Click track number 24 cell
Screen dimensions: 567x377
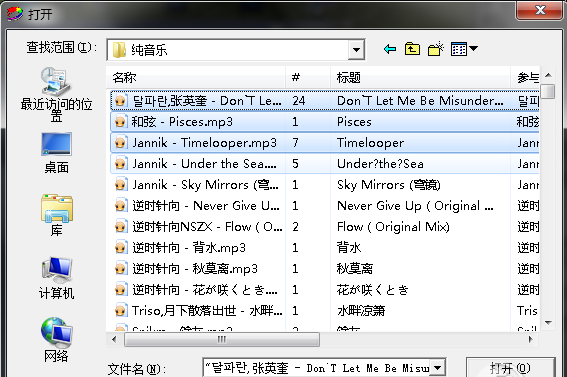coord(299,101)
